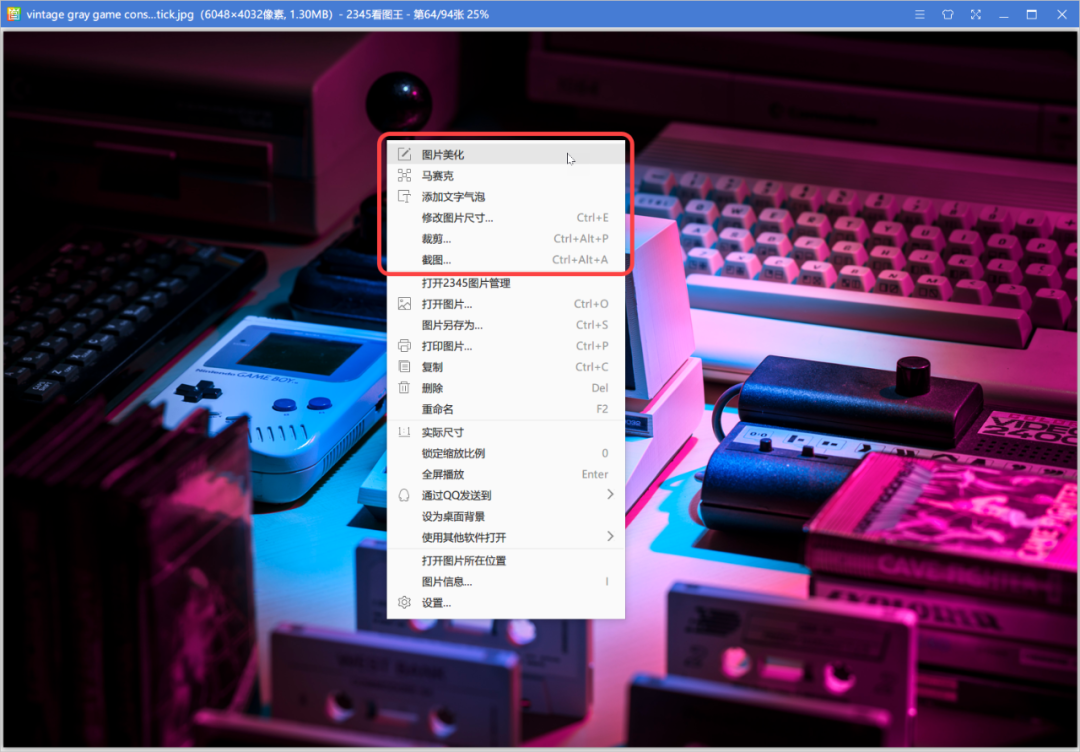Select the printer icon next to 打印图片
The image size is (1080, 752).
[x=404, y=345]
